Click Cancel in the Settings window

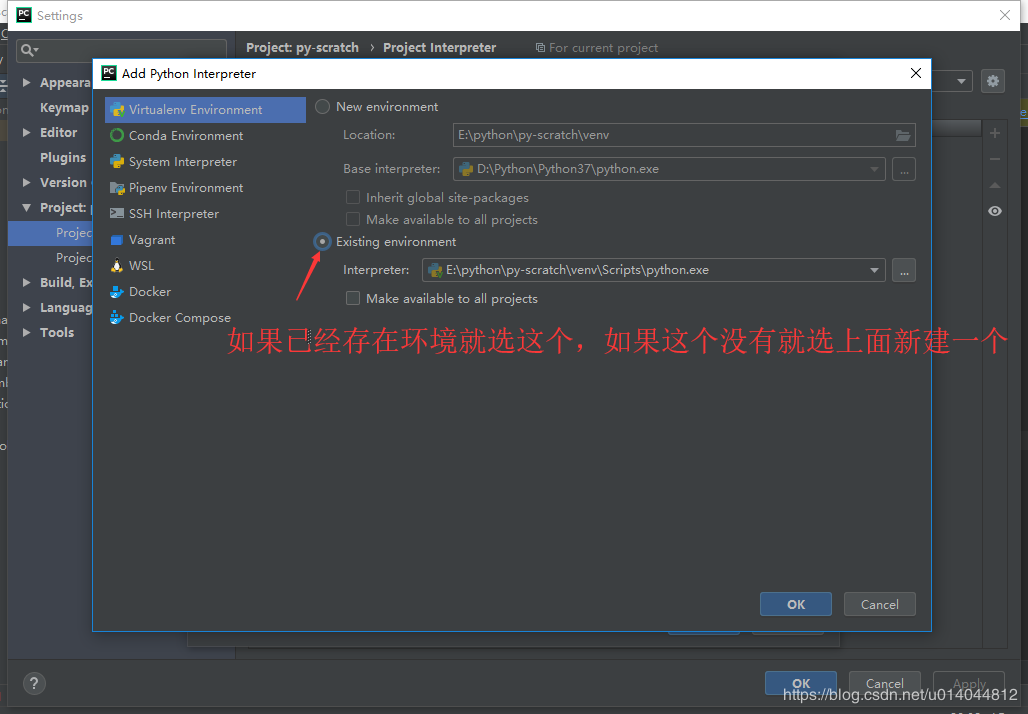pyautogui.click(x=884, y=683)
